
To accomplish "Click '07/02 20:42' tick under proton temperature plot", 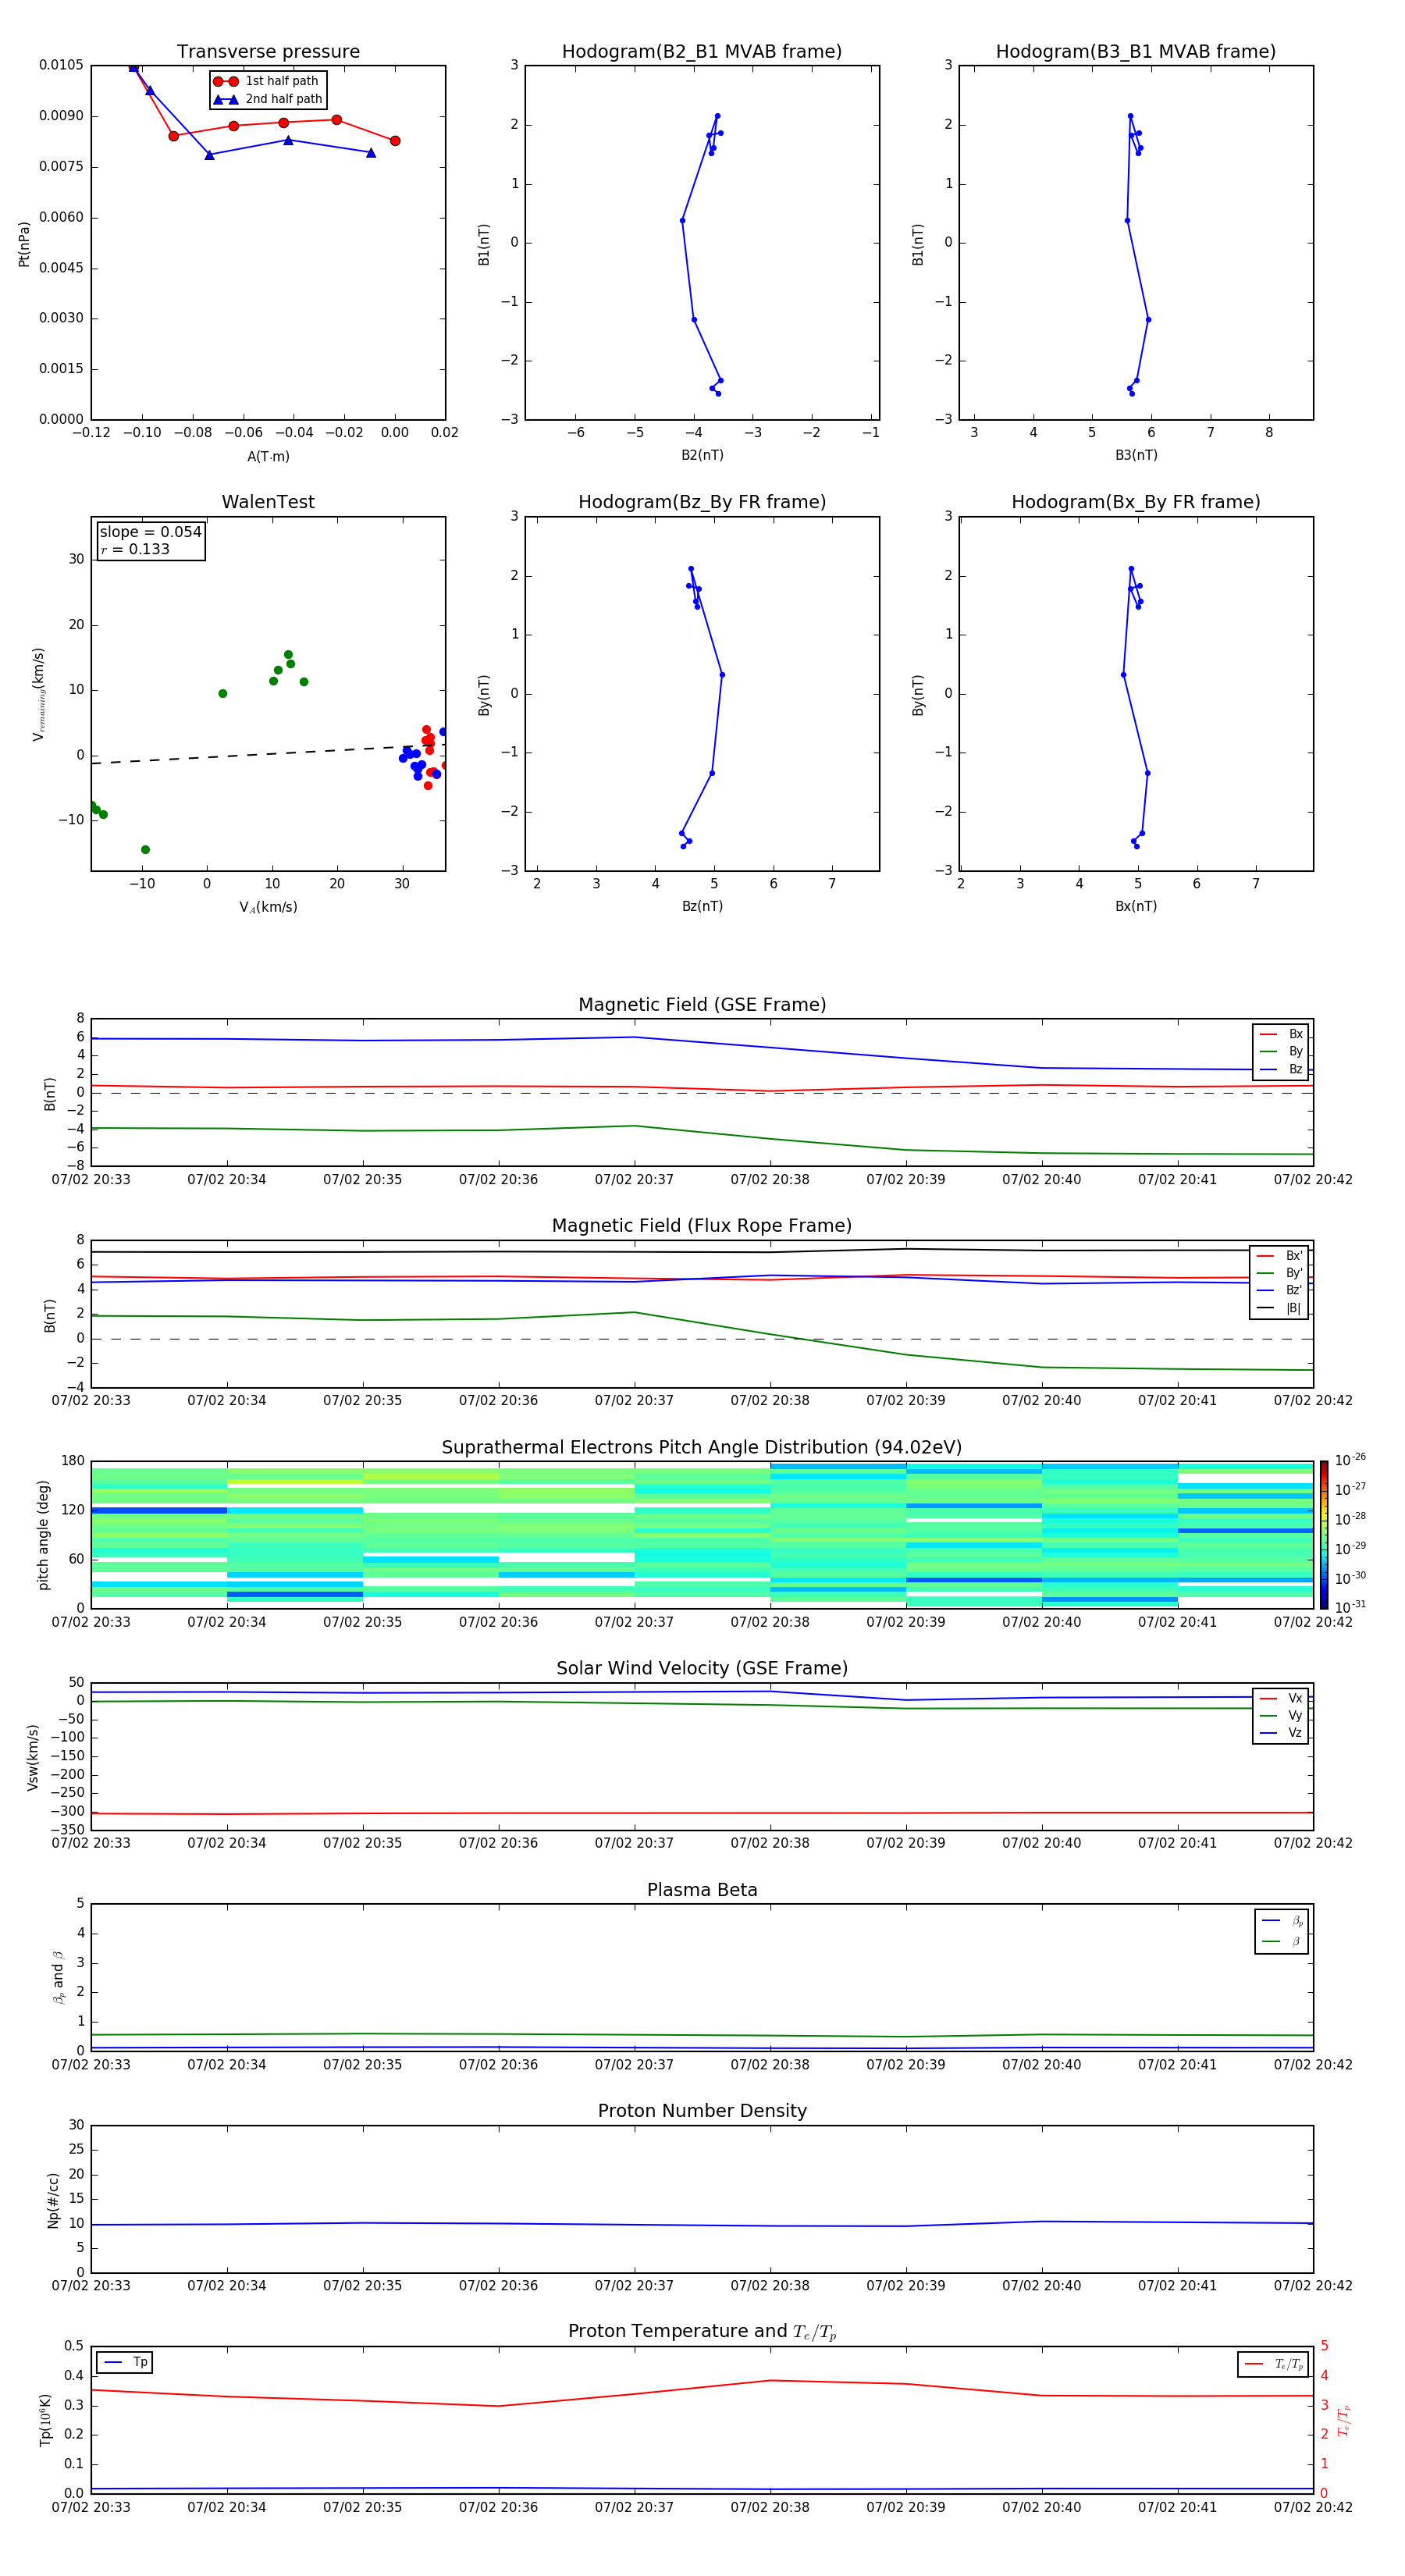I will 1313,2507.
